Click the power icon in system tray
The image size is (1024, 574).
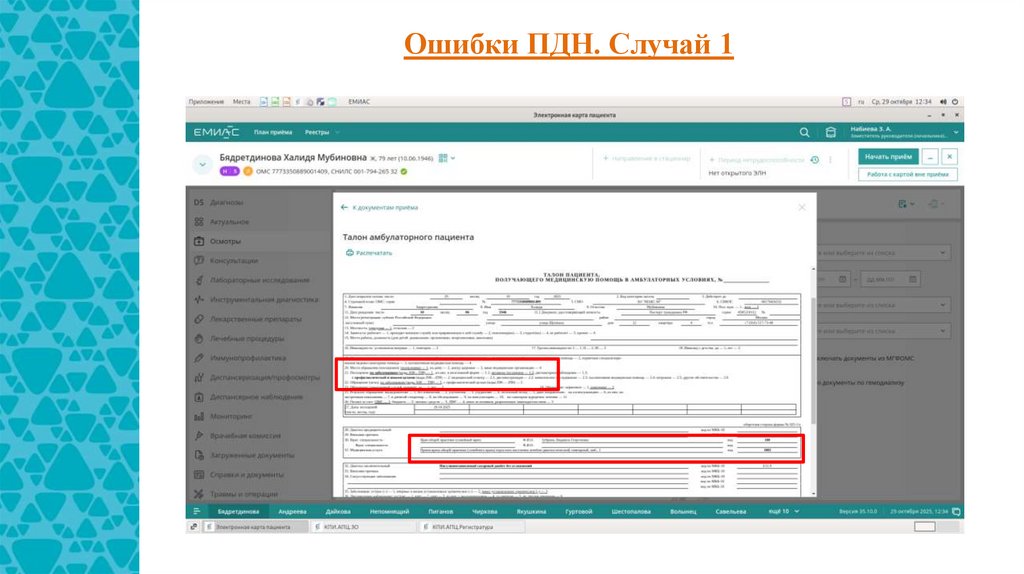pyautogui.click(x=955, y=102)
